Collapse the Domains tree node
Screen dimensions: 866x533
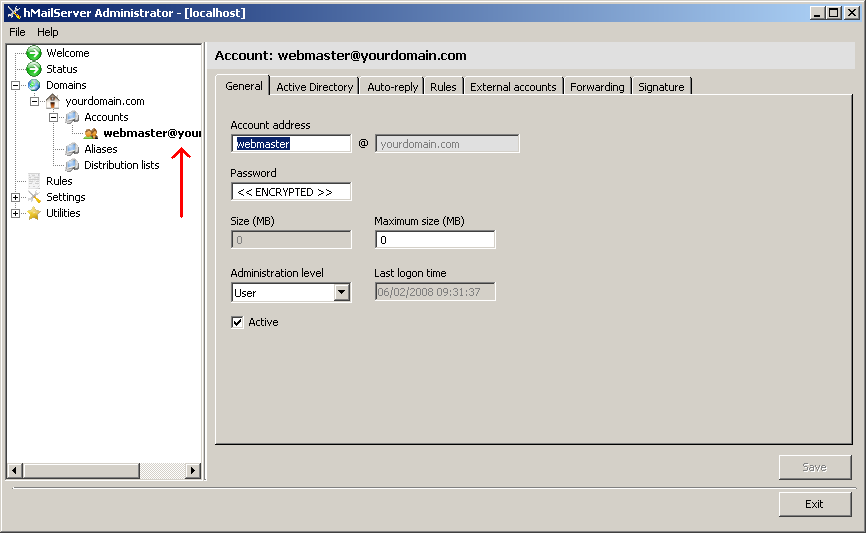tap(15, 85)
